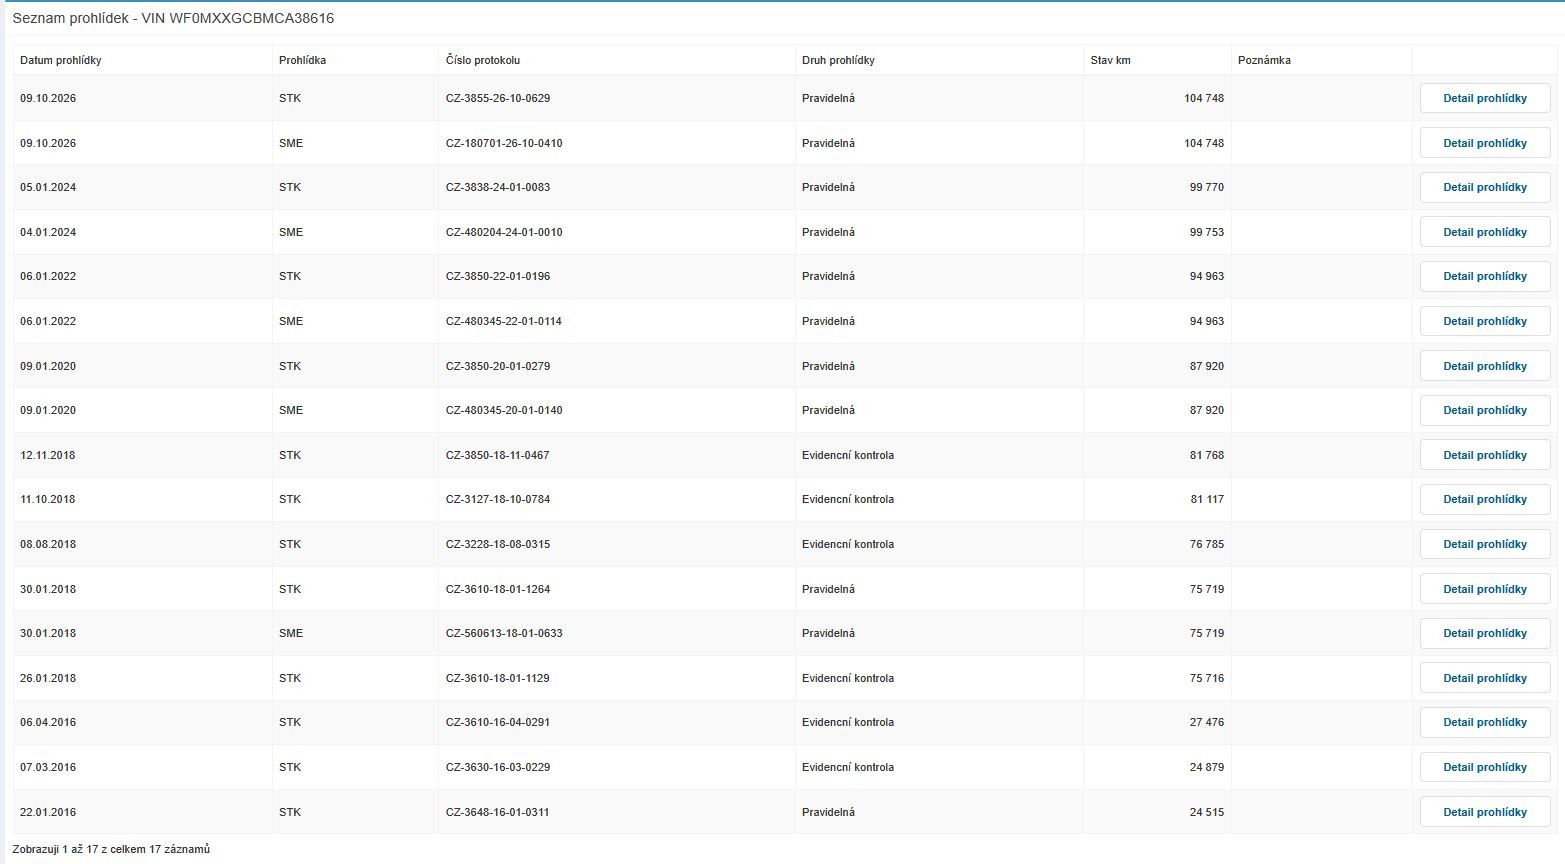1565x864 pixels.
Task: Open Detail prohlídky for inspection dated 11.10.2018
Action: (1485, 499)
